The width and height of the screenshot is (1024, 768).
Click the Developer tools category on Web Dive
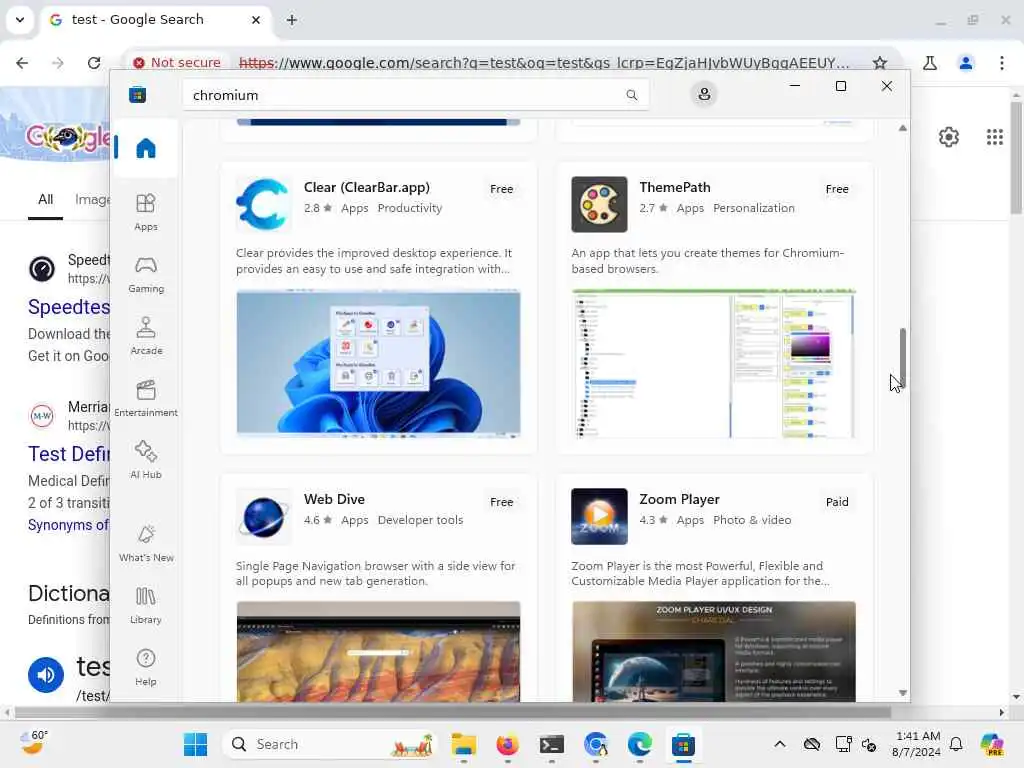pos(420,520)
